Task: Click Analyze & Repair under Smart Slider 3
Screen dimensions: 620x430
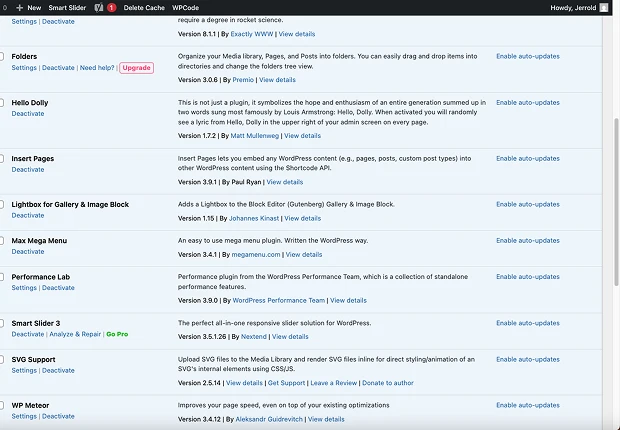Action: pos(75,334)
